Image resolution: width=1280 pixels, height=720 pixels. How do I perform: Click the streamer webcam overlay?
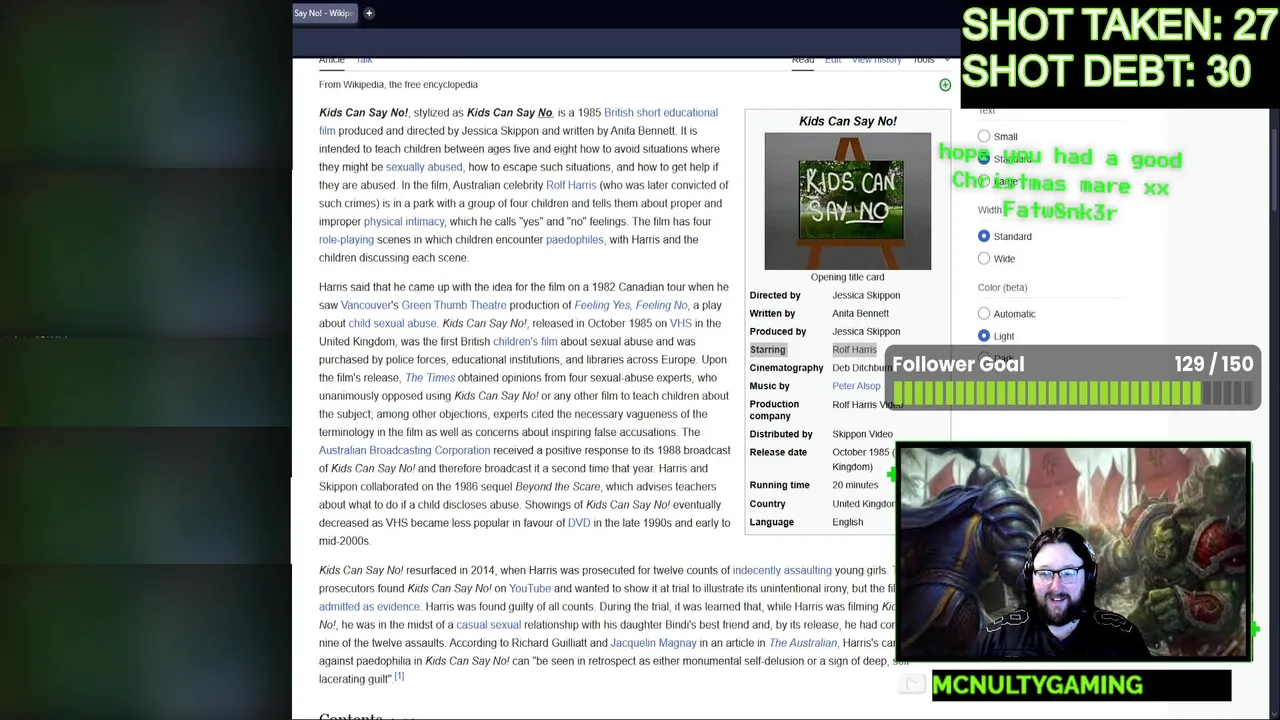pyautogui.click(x=1074, y=553)
